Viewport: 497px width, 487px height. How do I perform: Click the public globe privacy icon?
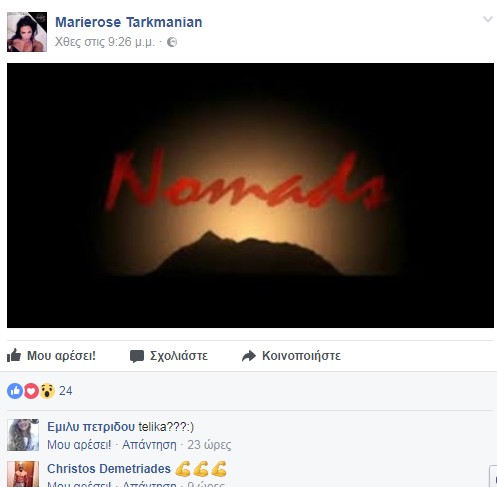(x=172, y=42)
